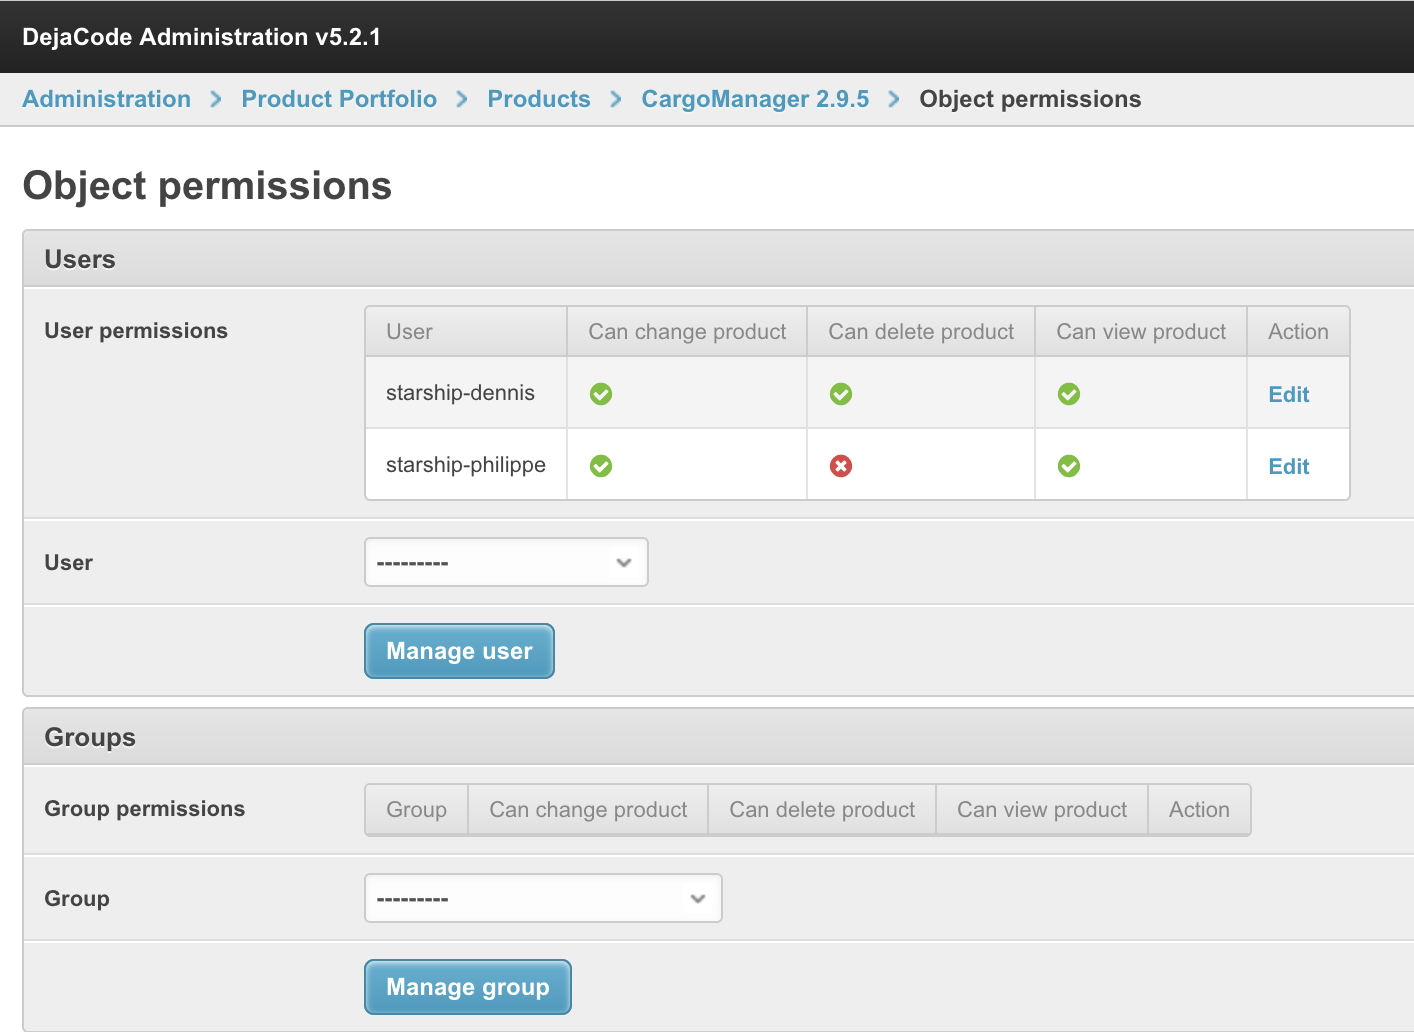The width and height of the screenshot is (1414, 1032).
Task: Edit permissions for starship-philippe
Action: [x=1289, y=466]
